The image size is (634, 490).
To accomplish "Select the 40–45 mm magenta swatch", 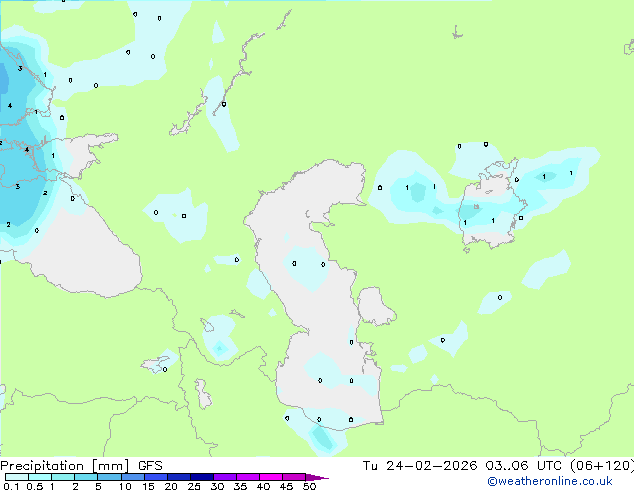I will tap(271, 477).
